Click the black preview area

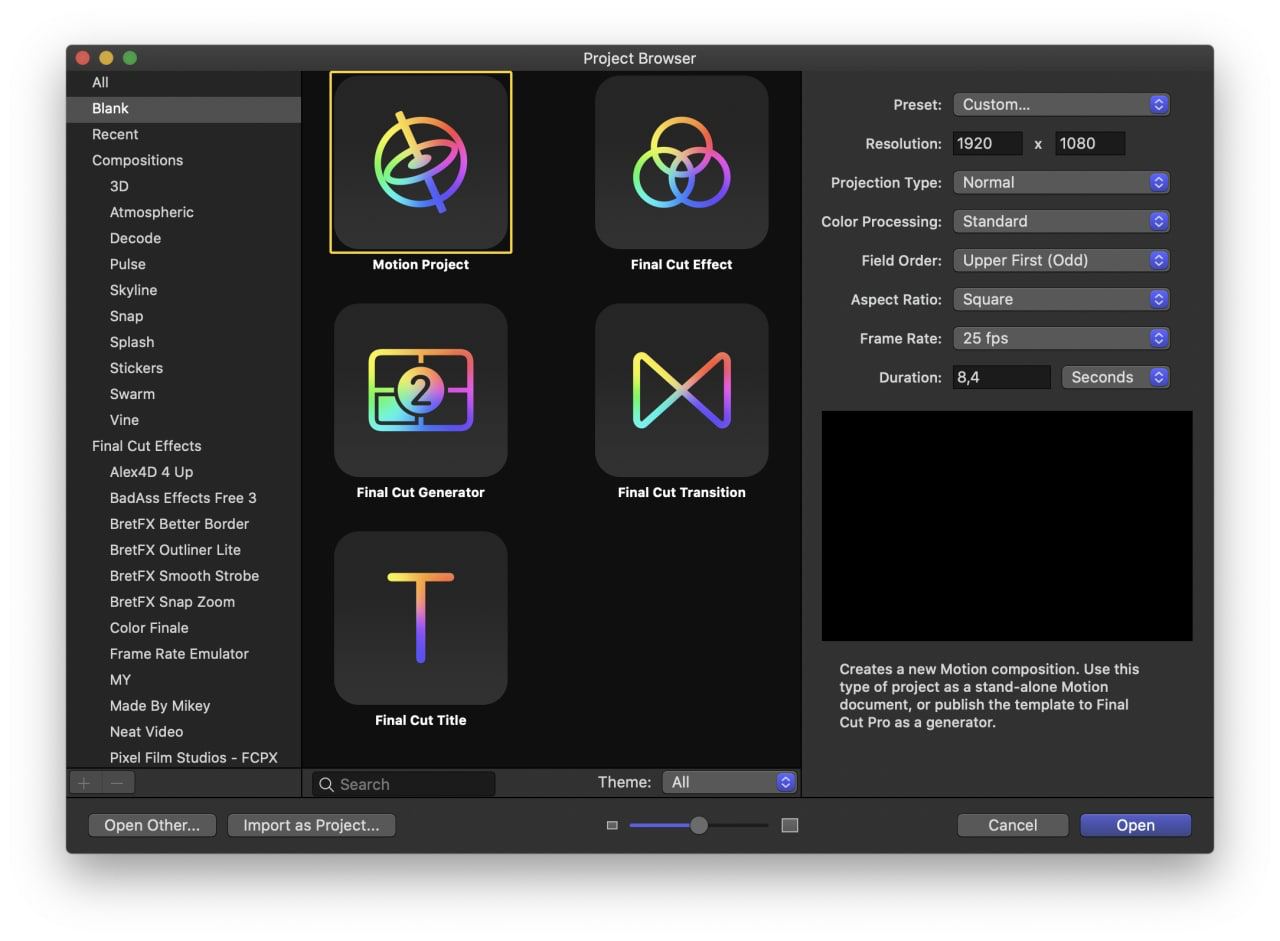(x=1007, y=526)
